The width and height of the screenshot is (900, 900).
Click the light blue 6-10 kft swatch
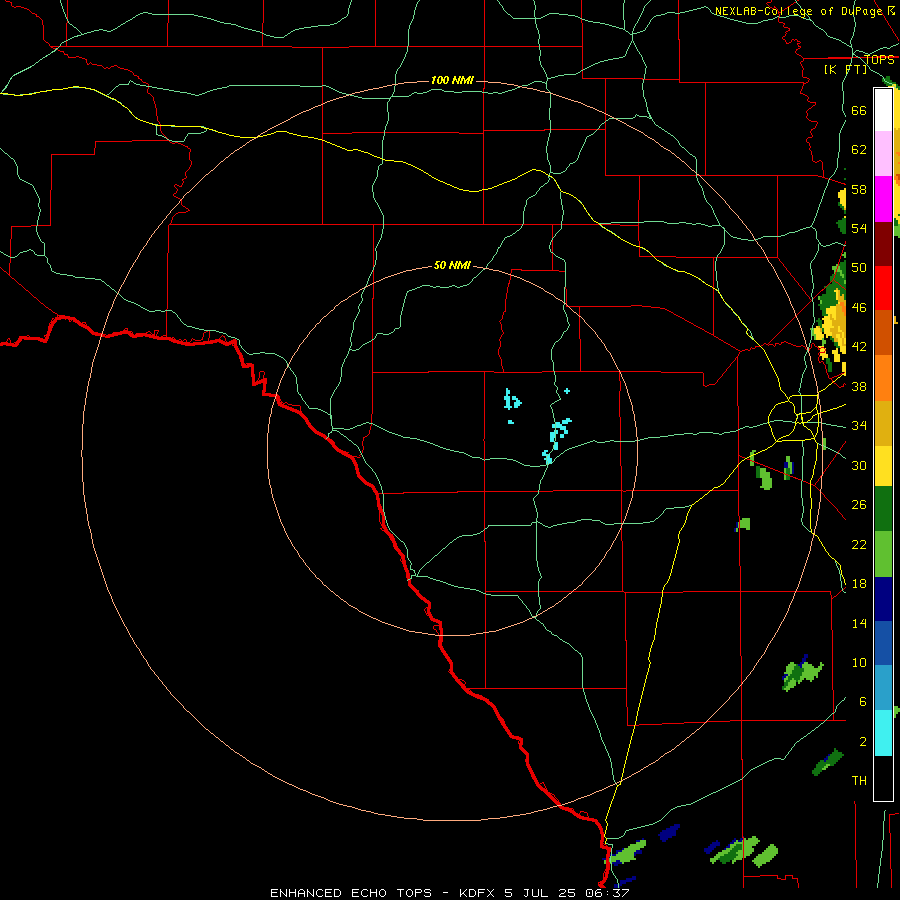tap(883, 688)
